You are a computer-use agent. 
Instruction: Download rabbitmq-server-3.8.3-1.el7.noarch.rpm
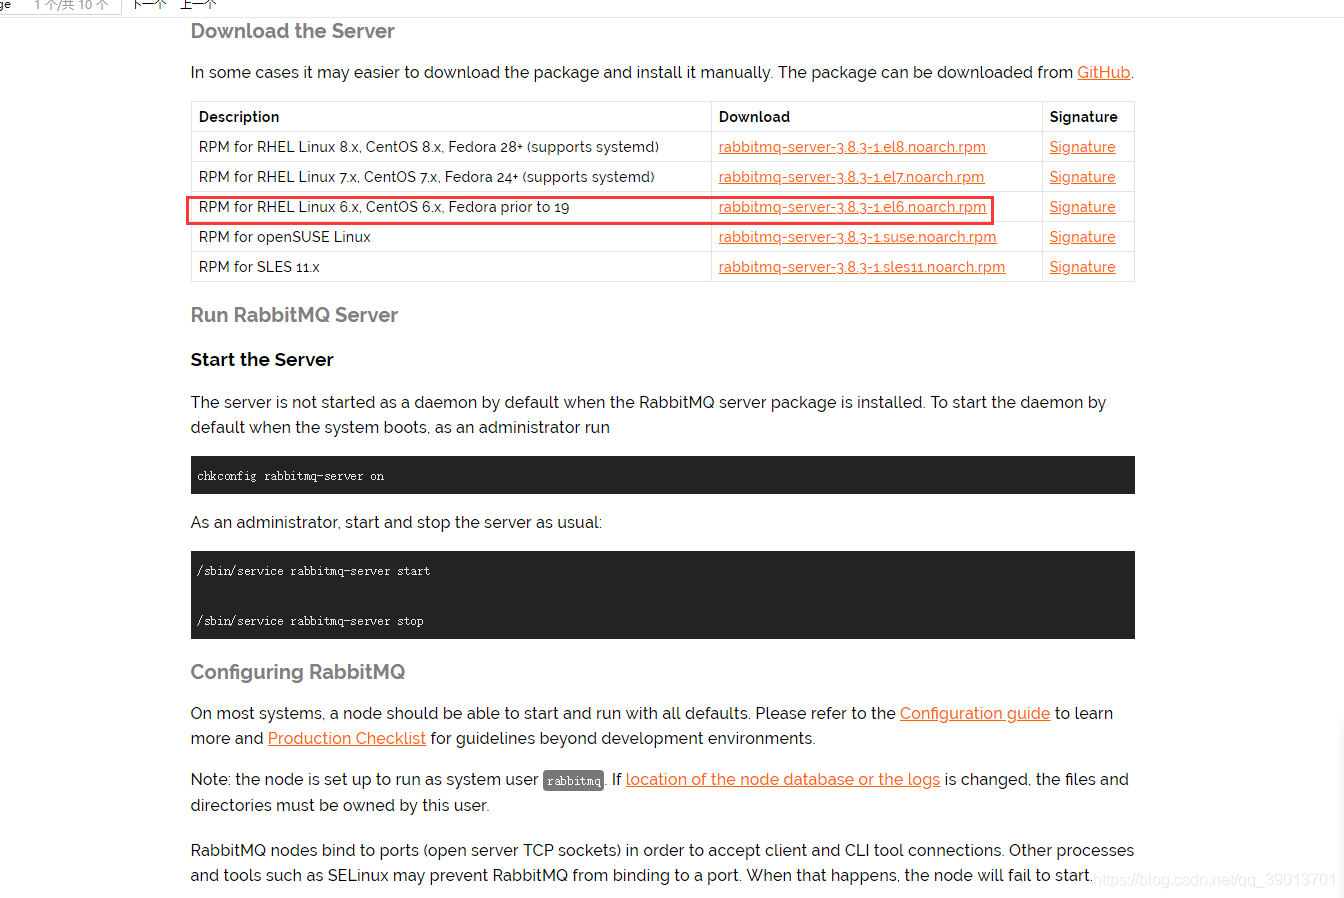pyautogui.click(x=851, y=177)
